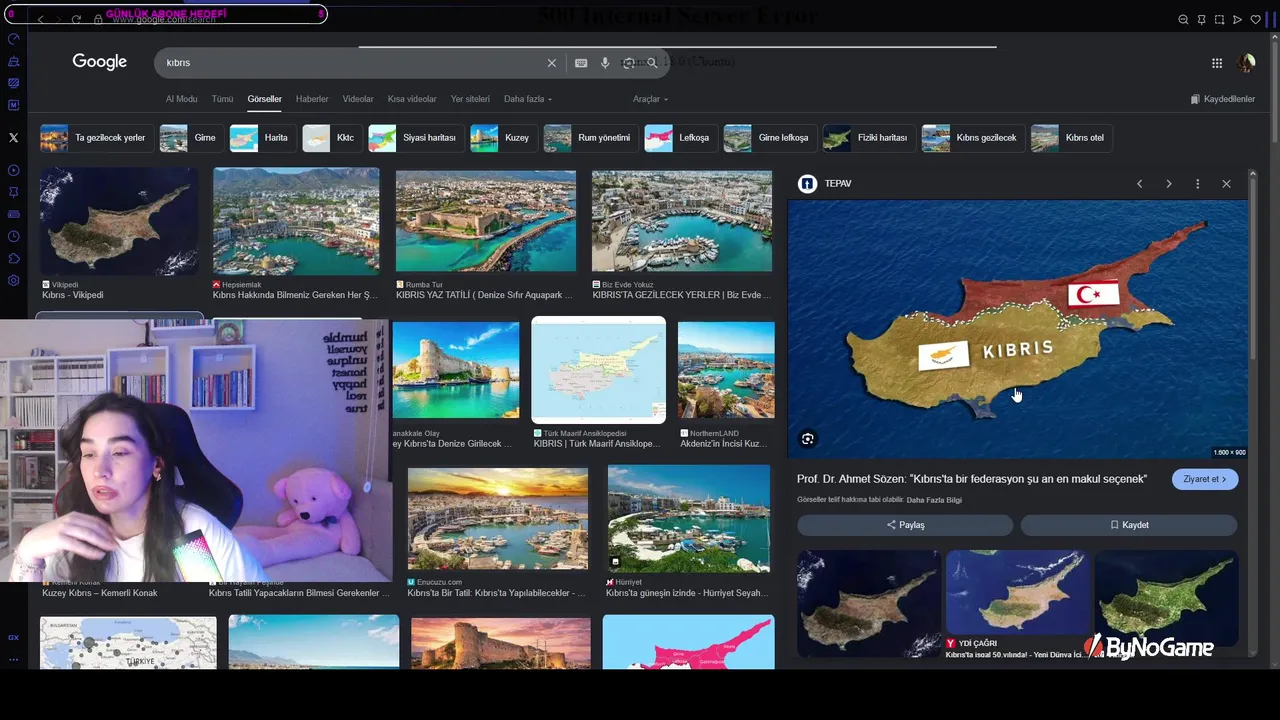Image resolution: width=1280 pixels, height=720 pixels.
Task: Apply the Kuzey filter chip
Action: click(x=503, y=138)
